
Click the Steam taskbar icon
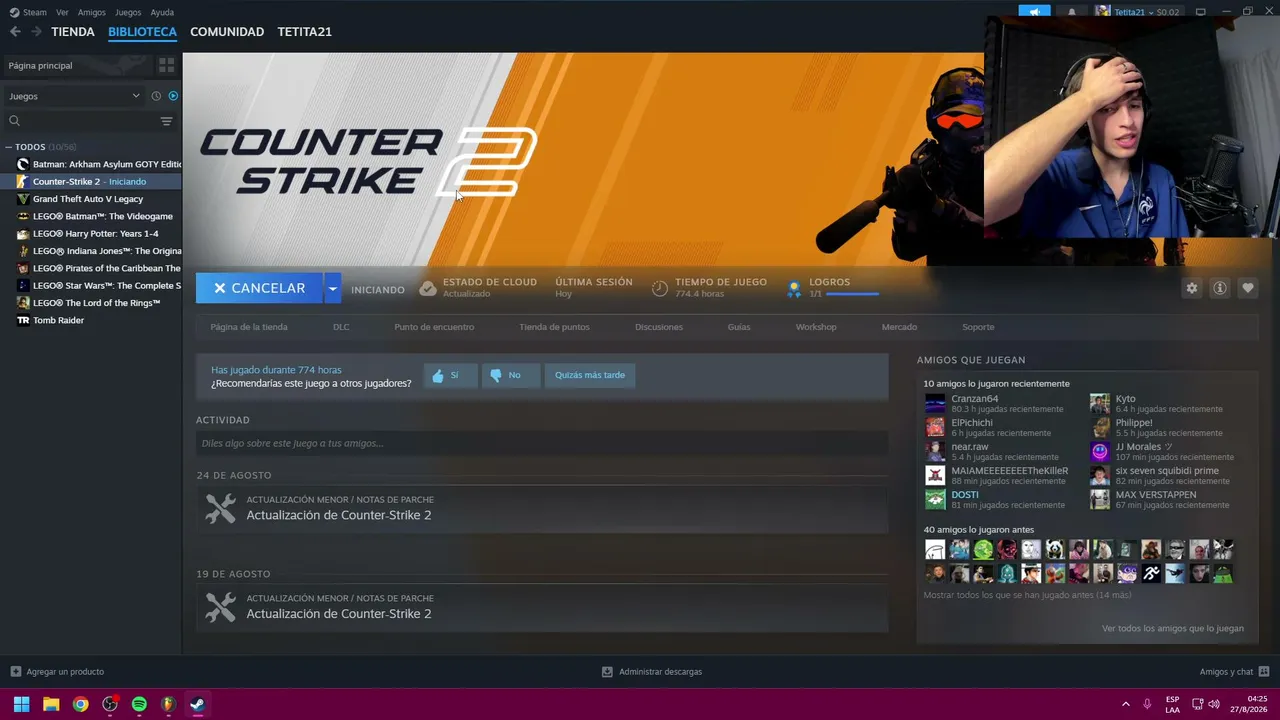click(197, 704)
